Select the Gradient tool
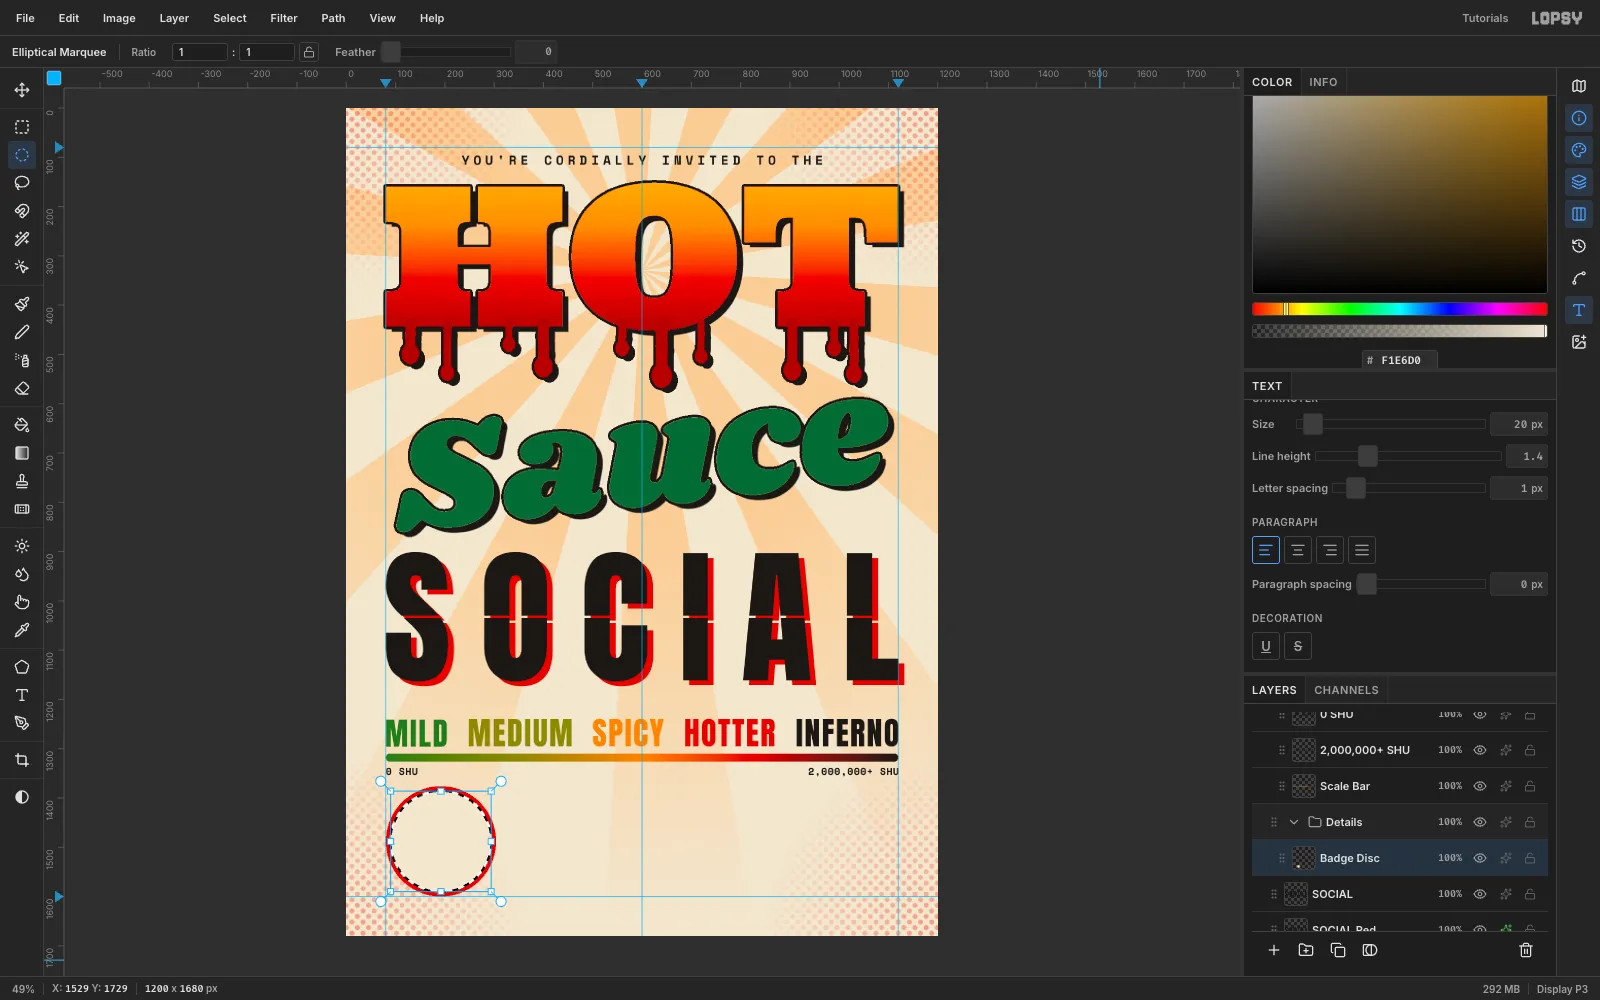Image resolution: width=1600 pixels, height=1000 pixels. tap(22, 453)
